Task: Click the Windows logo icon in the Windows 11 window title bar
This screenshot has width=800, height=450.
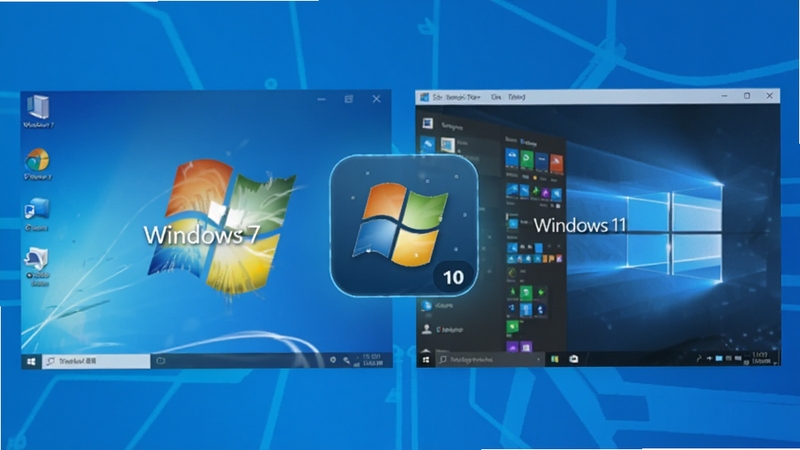Action: pyautogui.click(x=424, y=97)
